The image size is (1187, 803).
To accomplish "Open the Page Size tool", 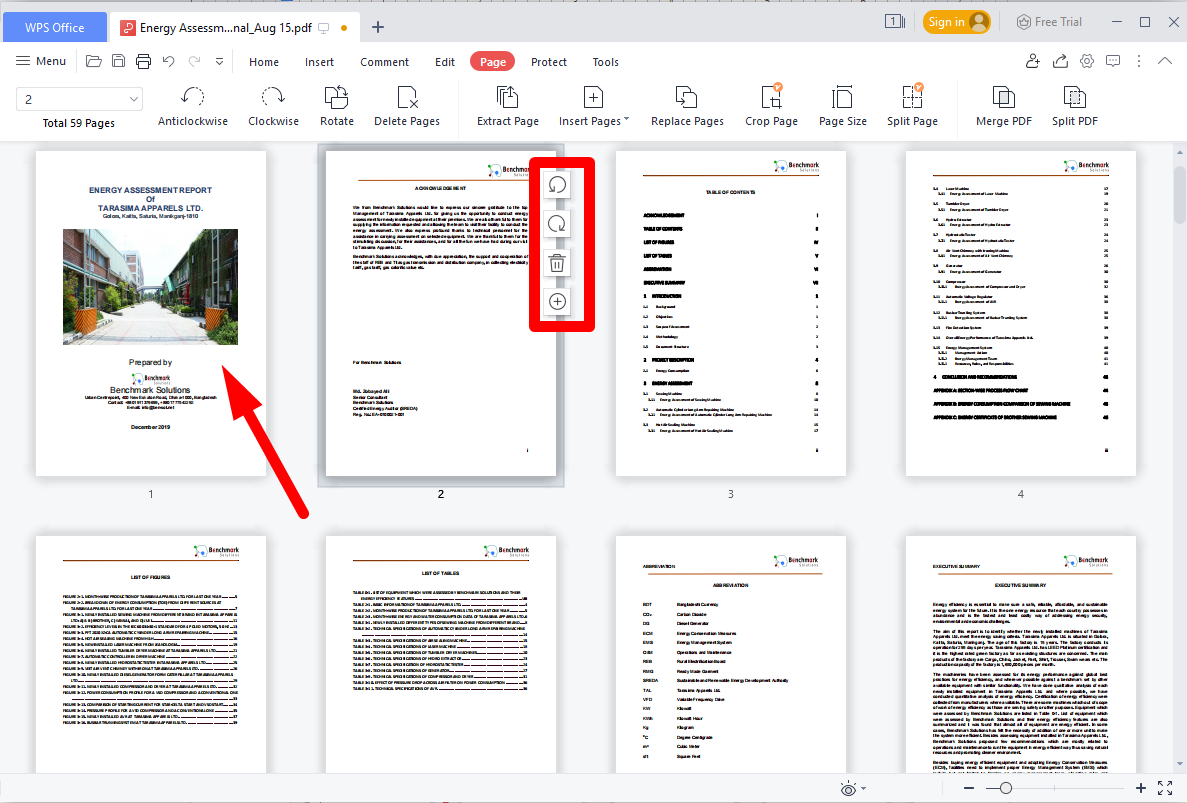I will click(843, 107).
